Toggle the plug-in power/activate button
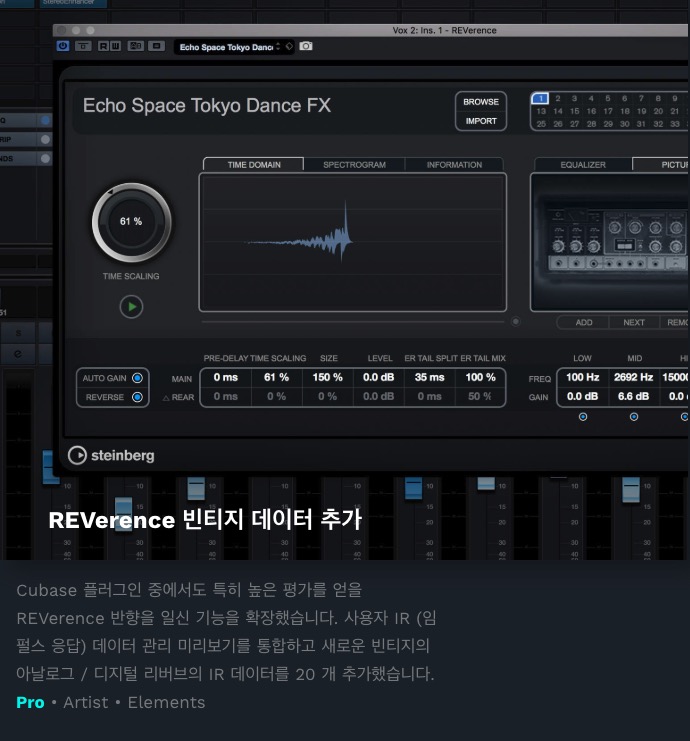Image resolution: width=690 pixels, height=741 pixels. [63, 46]
